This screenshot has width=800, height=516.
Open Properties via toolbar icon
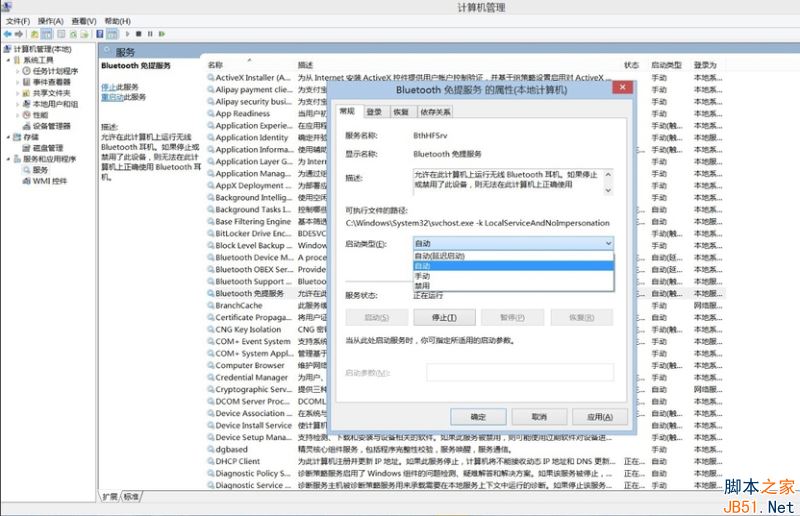(x=61, y=34)
